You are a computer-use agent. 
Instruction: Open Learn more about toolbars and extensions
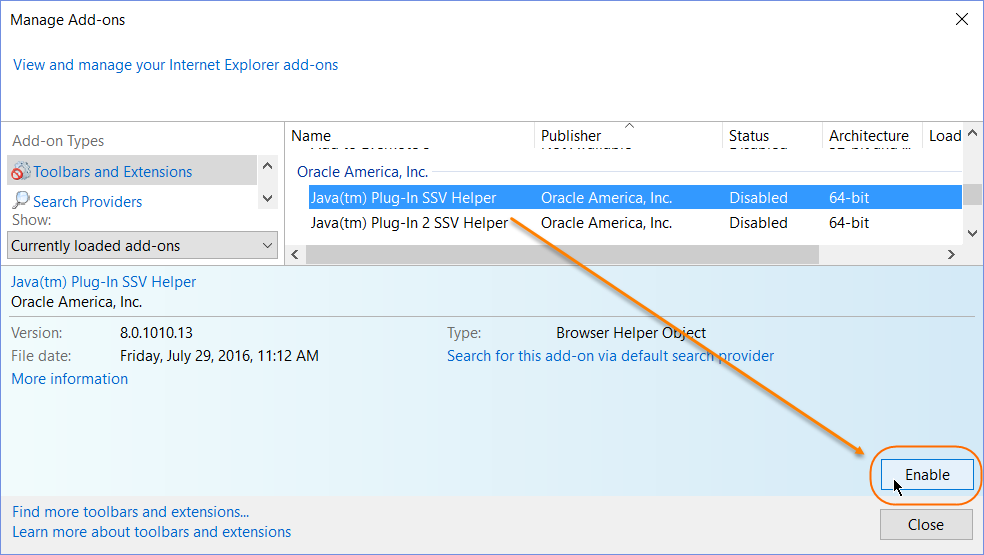pyautogui.click(x=151, y=532)
